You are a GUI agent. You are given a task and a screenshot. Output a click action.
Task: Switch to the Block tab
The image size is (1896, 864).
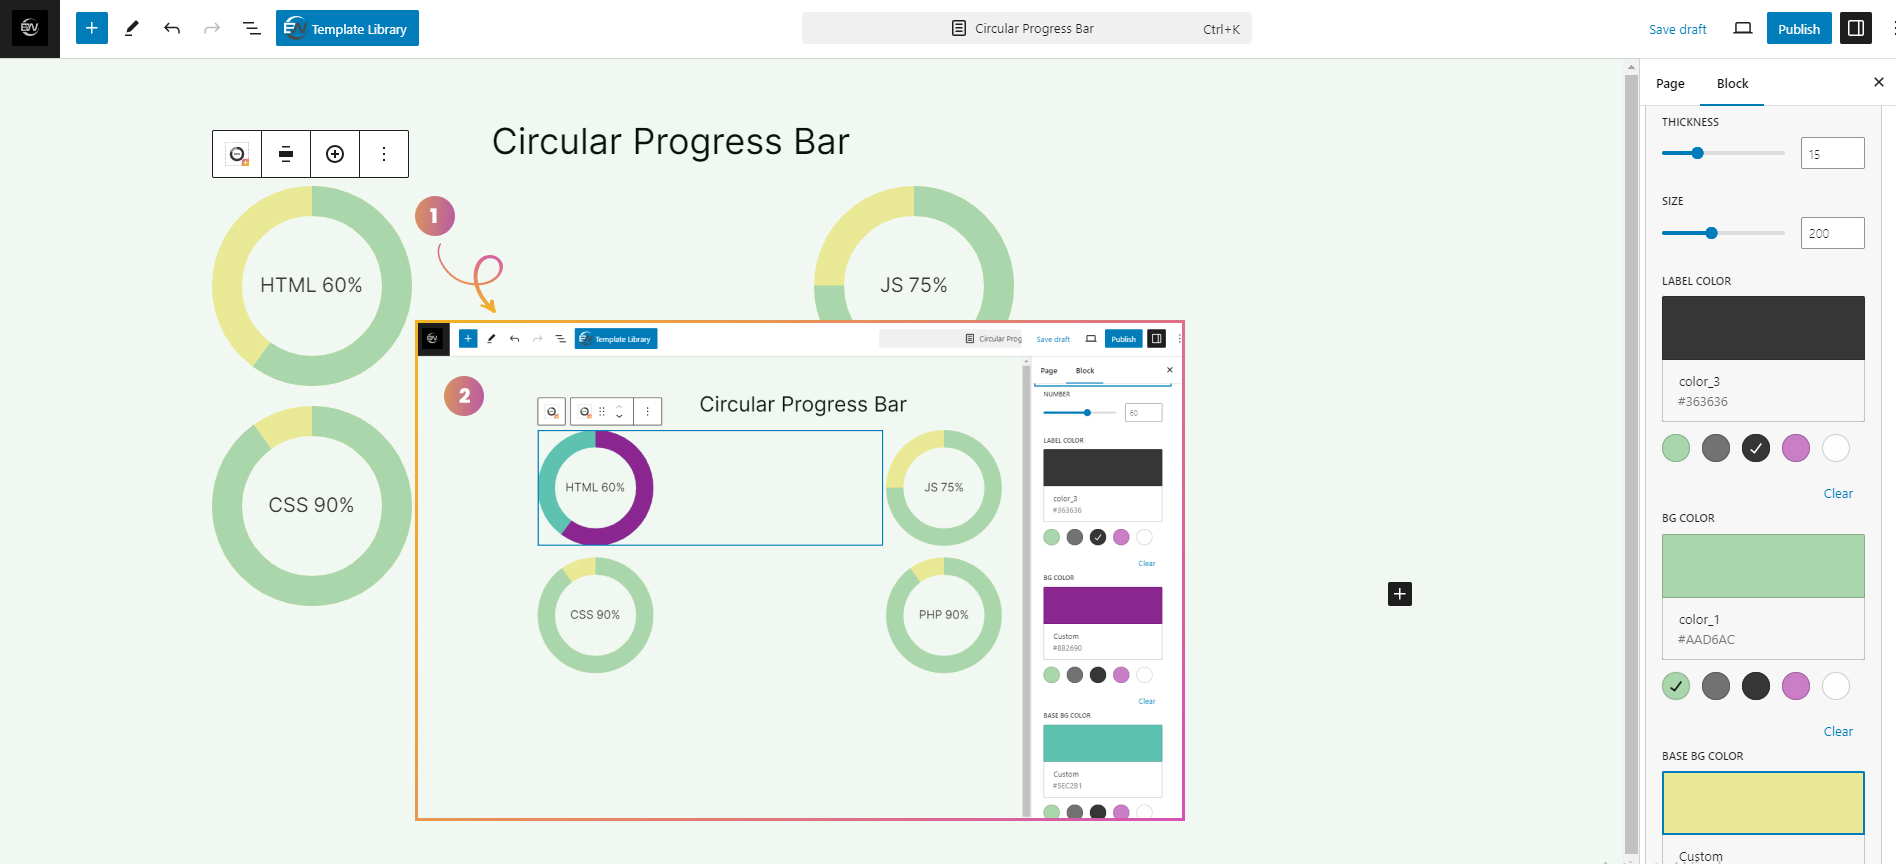(1732, 83)
